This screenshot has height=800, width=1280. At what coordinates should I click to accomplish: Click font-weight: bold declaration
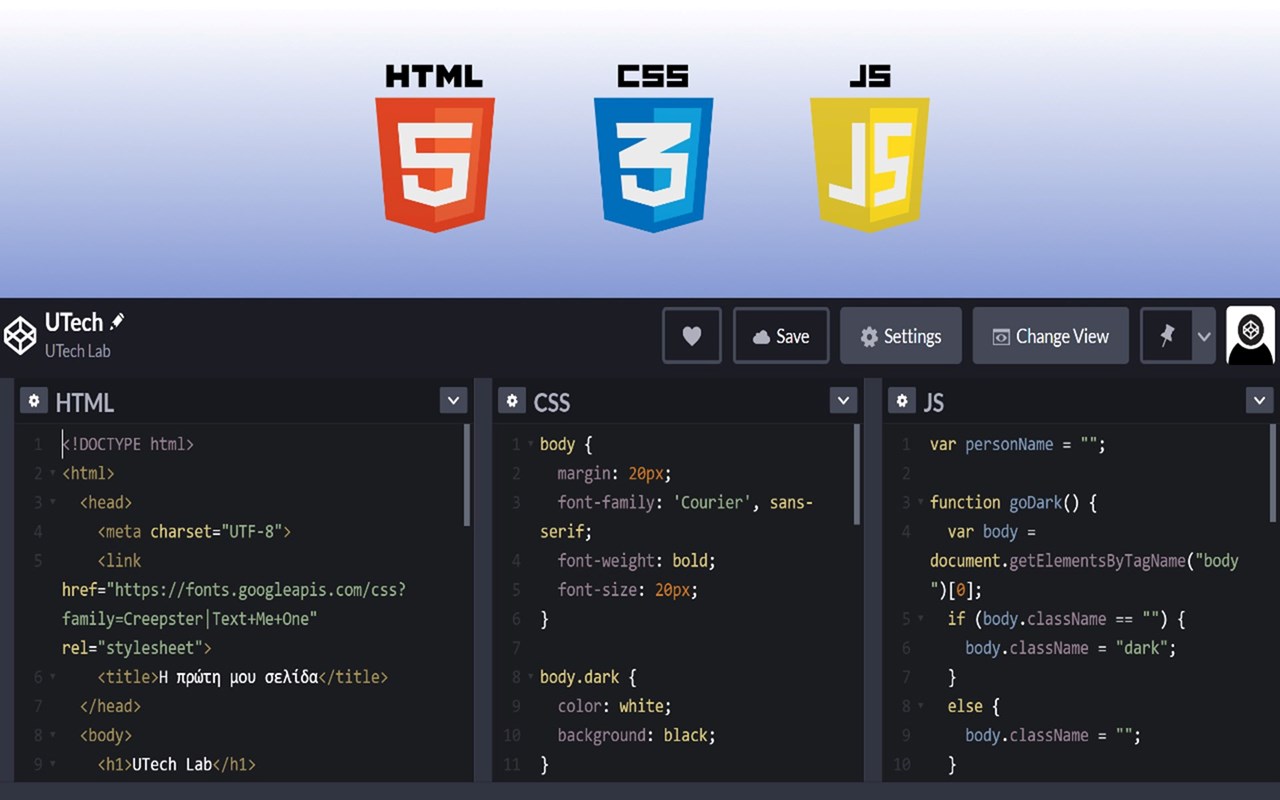[636, 560]
